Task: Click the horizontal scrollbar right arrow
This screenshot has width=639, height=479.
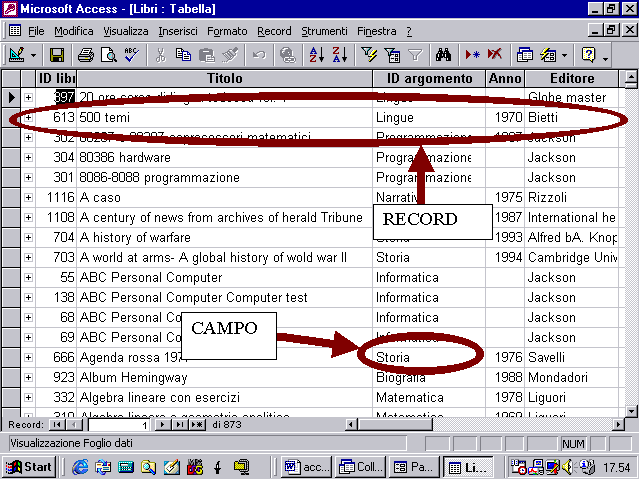Action: tap(619, 425)
